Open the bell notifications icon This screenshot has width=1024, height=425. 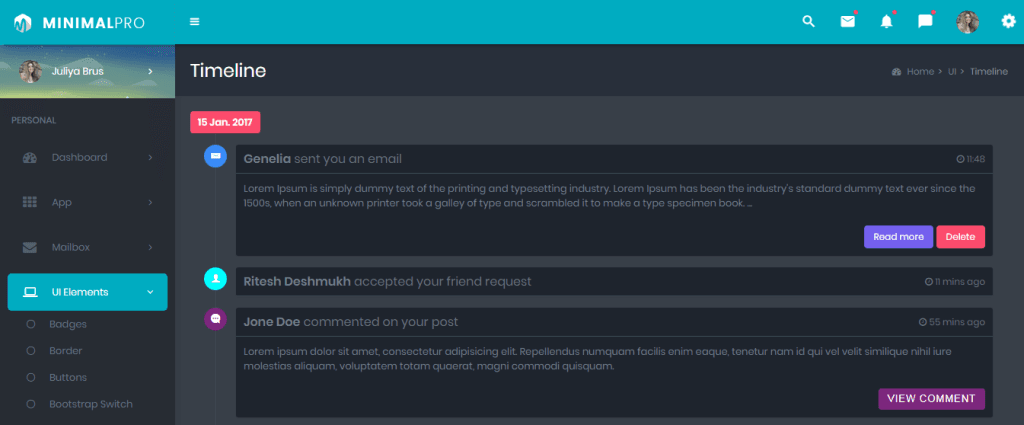coord(886,22)
